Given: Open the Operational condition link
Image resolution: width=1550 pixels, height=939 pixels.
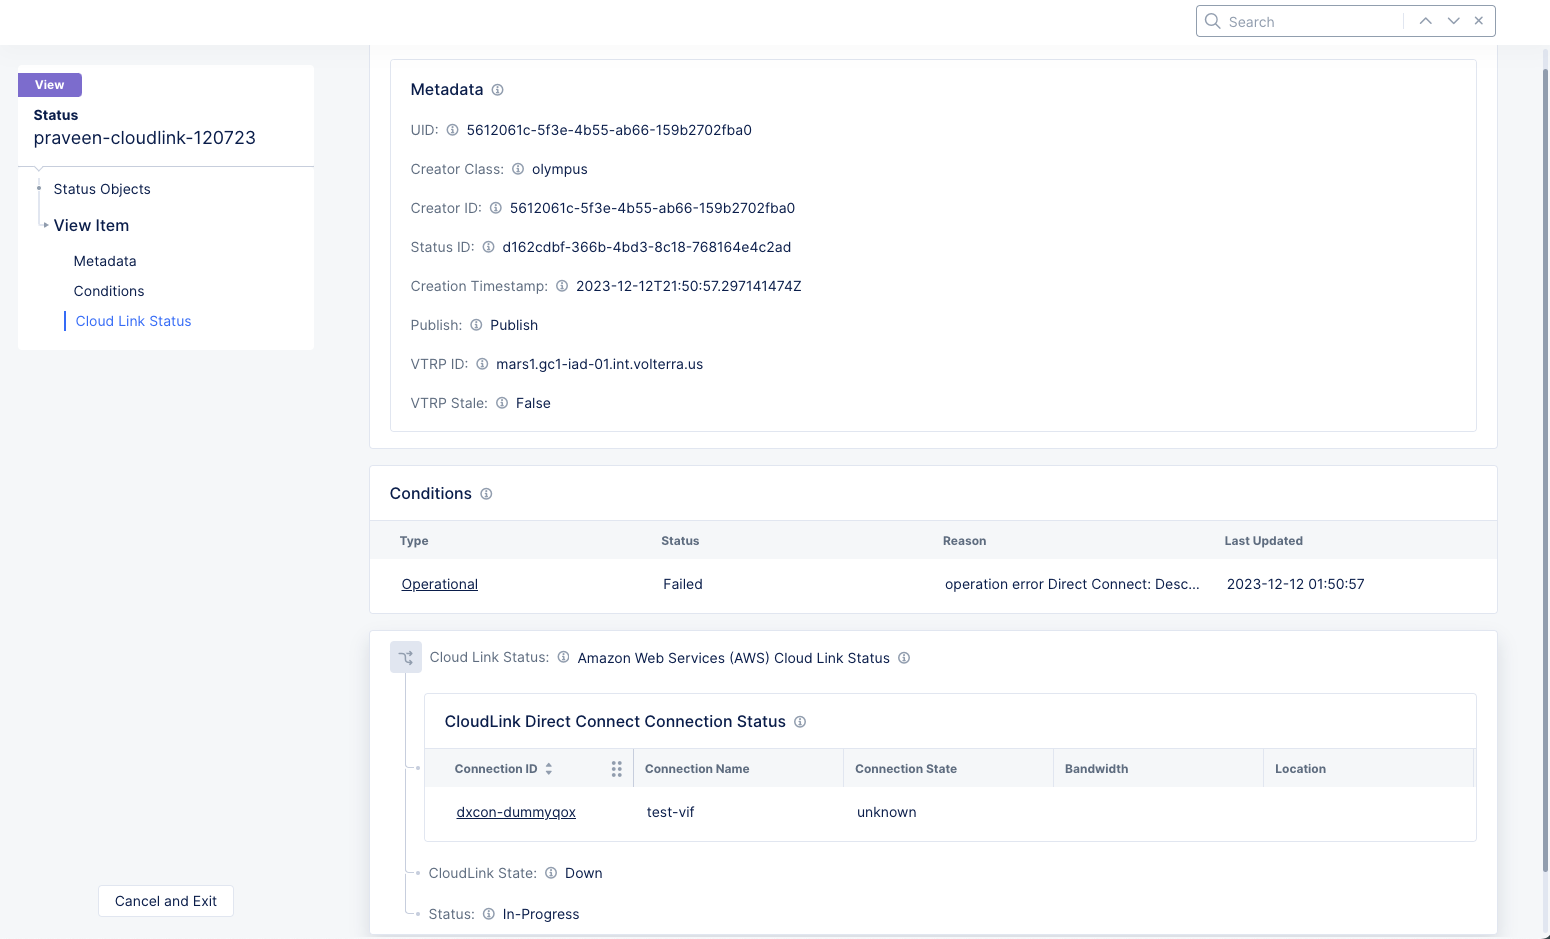Looking at the screenshot, I should click(439, 584).
